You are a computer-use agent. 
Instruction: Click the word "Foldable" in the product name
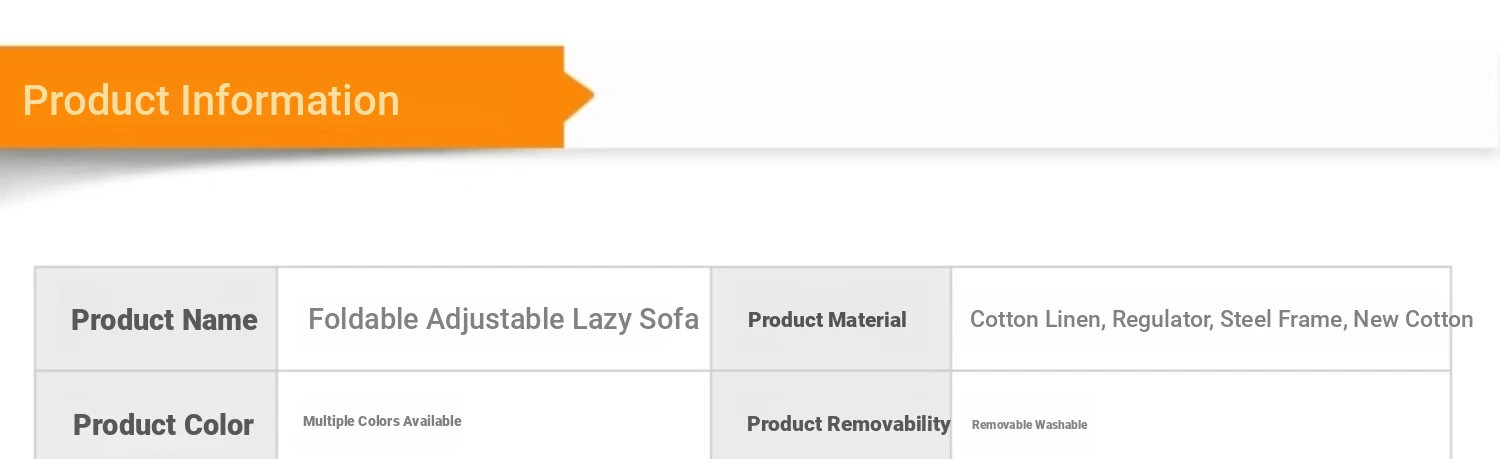coord(362,320)
